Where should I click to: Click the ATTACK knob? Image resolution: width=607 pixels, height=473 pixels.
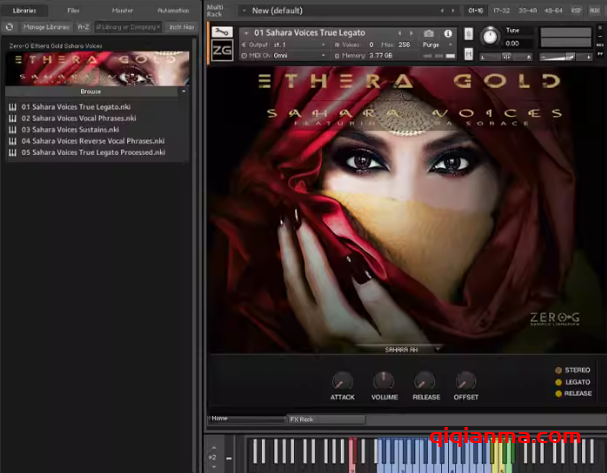342,381
